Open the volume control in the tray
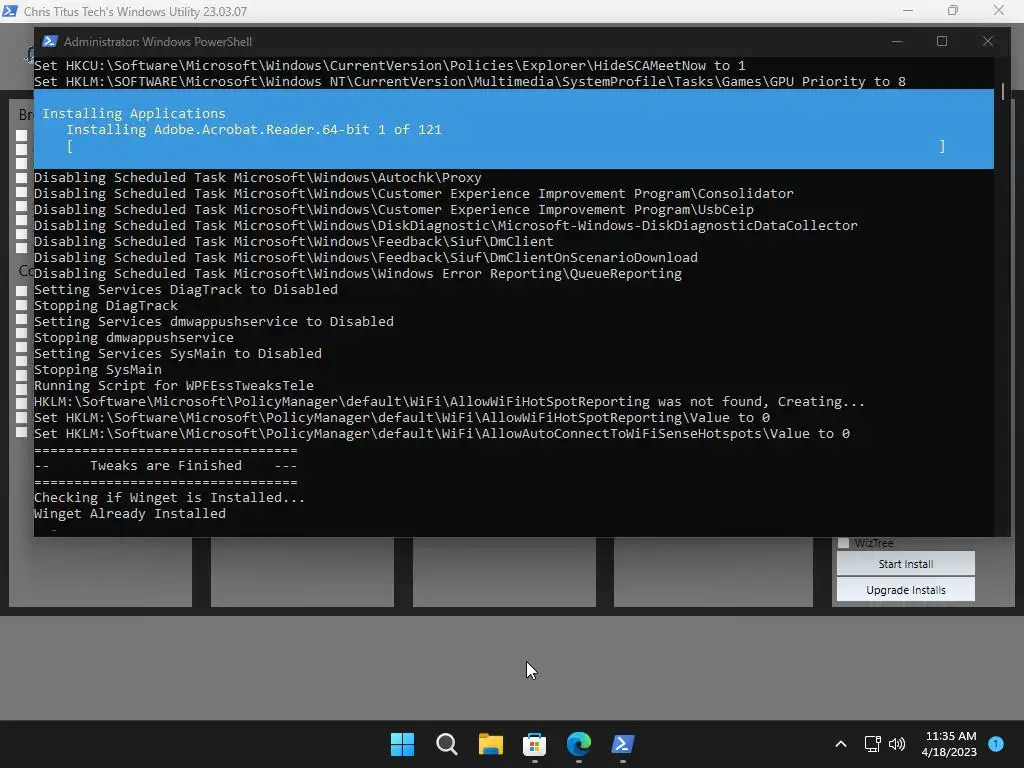1024x768 pixels. [897, 744]
